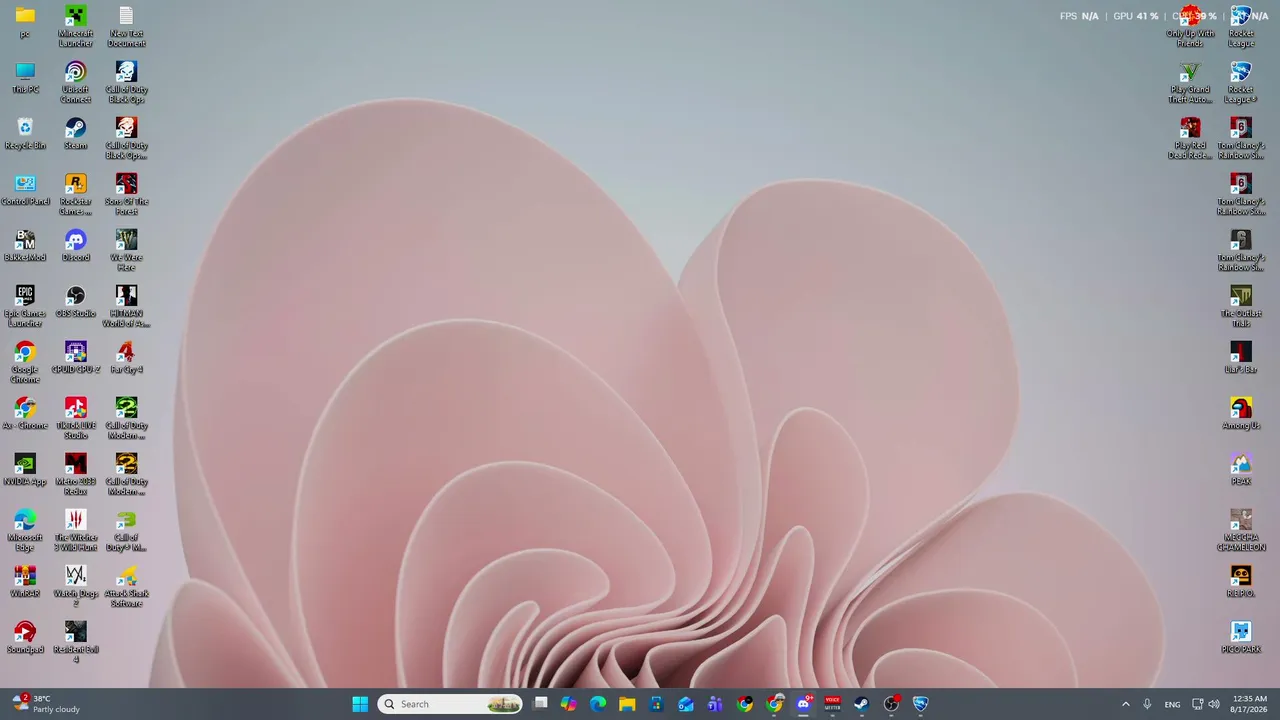Switch to Steam in the taskbar
Viewport: 1280px width, 720px height.
[x=861, y=704]
